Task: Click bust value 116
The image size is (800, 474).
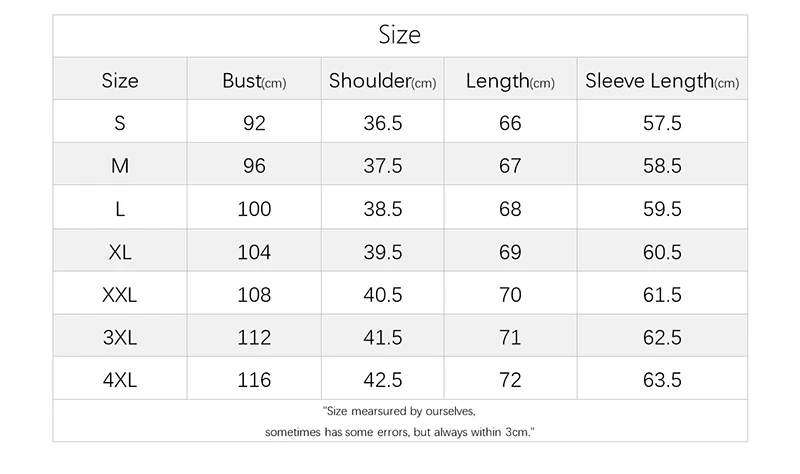Action: coord(254,381)
